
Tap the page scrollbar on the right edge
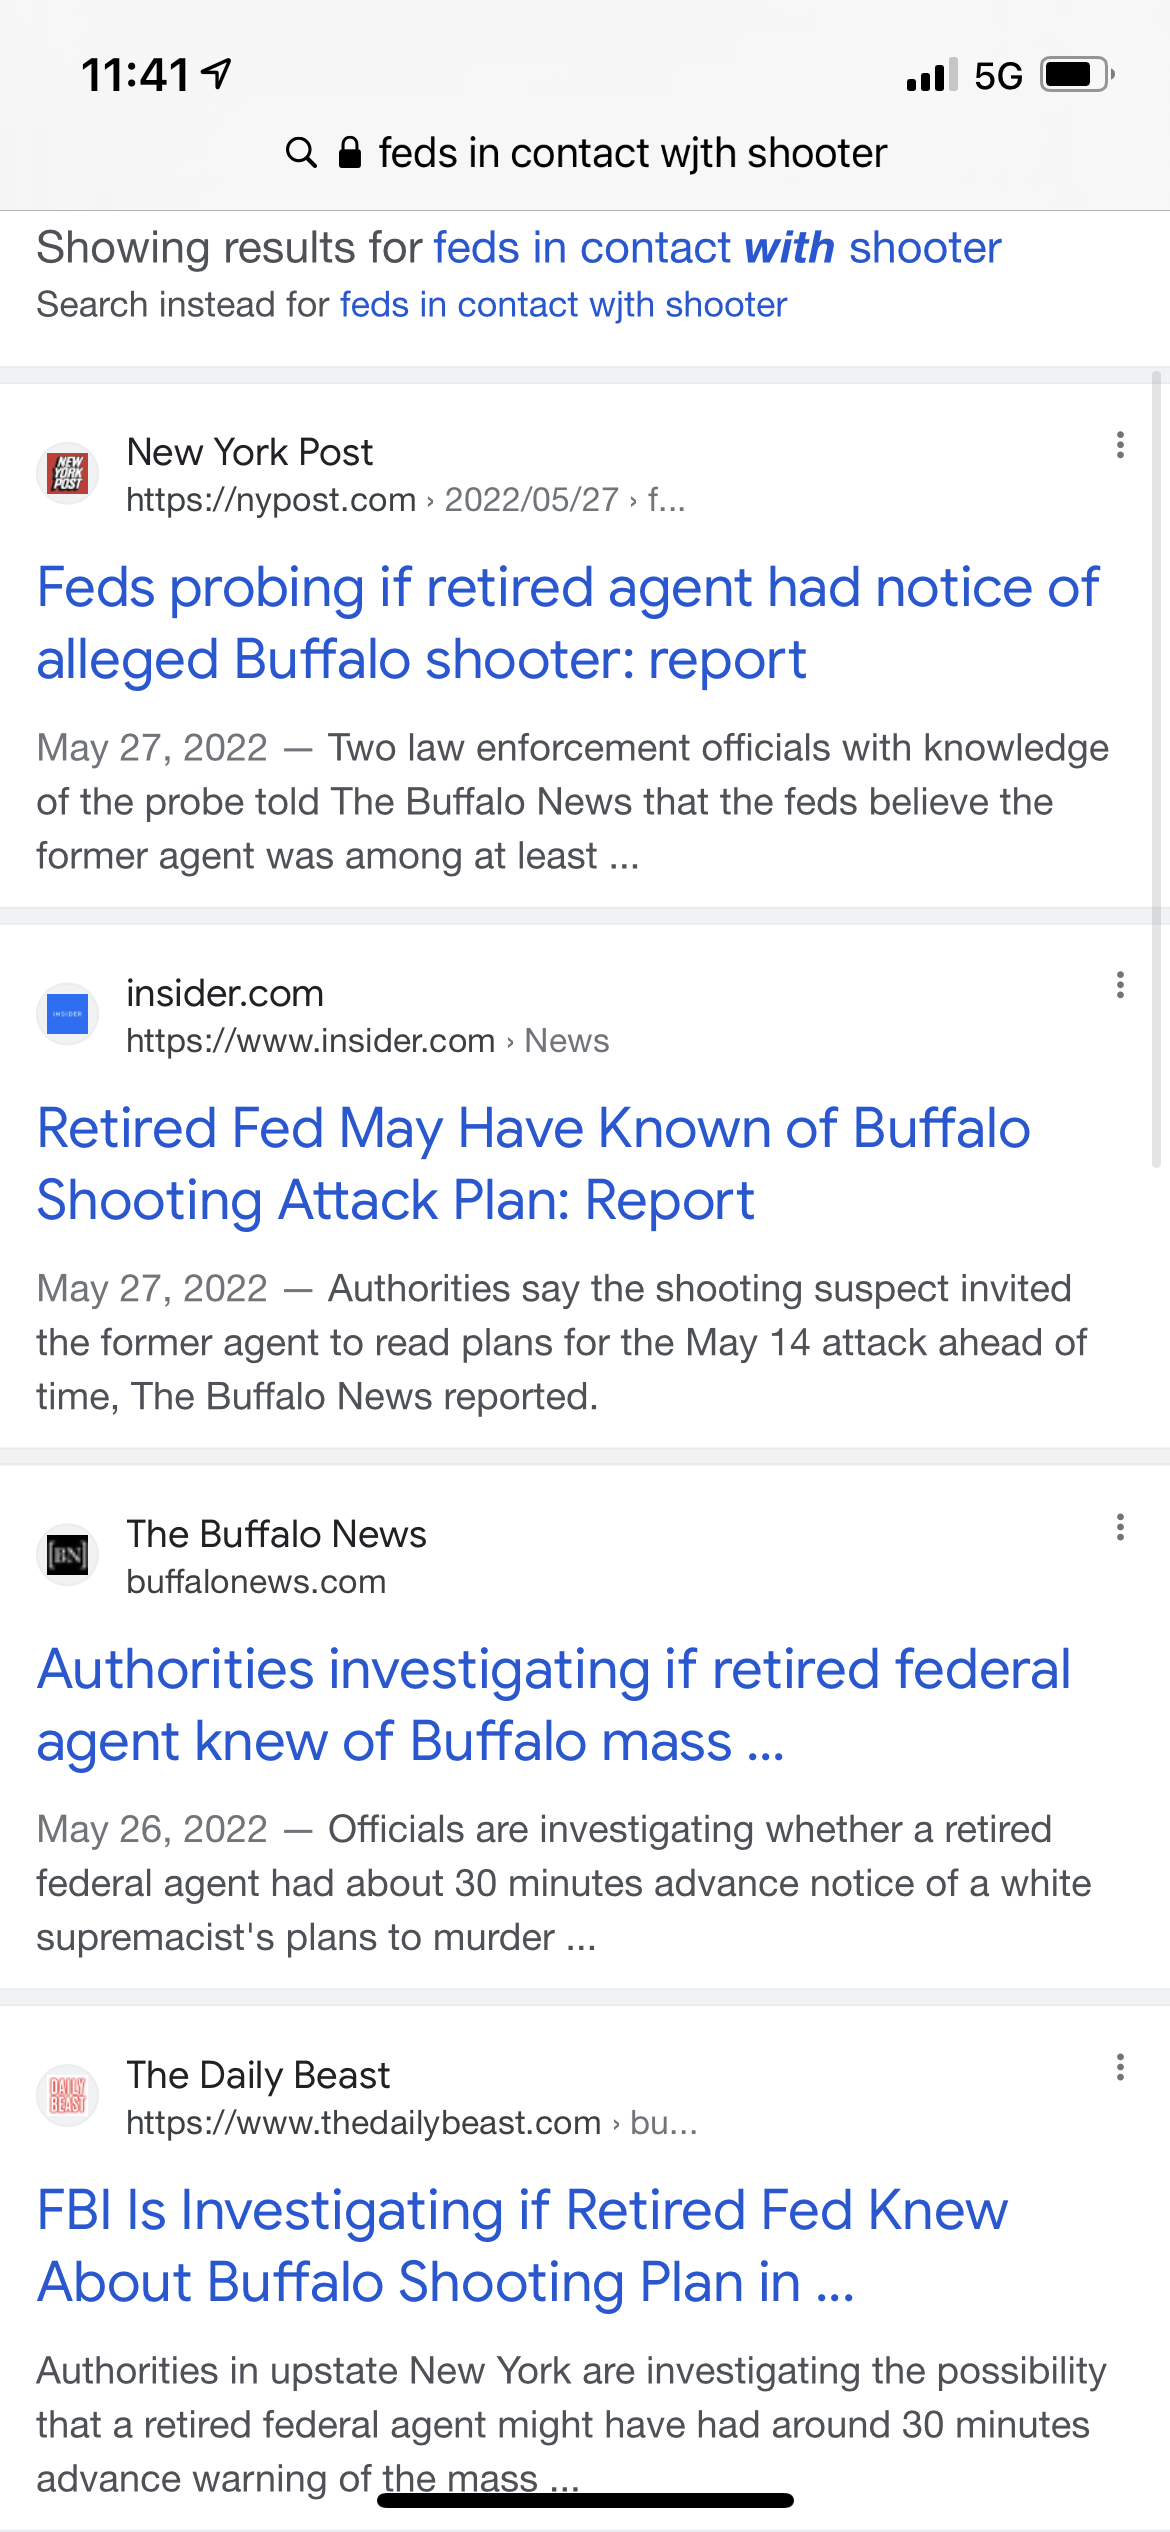pyautogui.click(x=1156, y=768)
